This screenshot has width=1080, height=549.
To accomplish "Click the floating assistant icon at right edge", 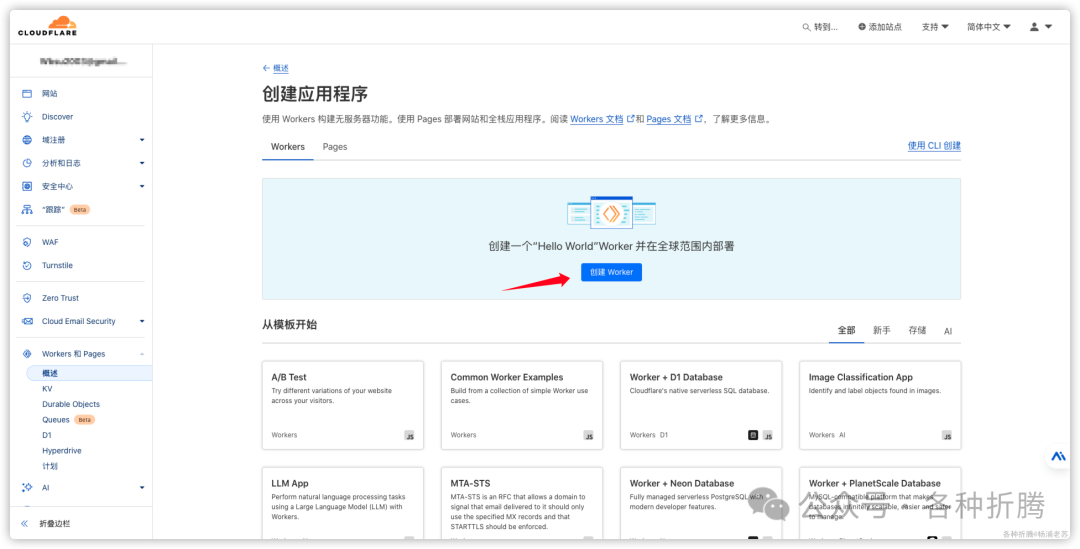I will (1058, 457).
